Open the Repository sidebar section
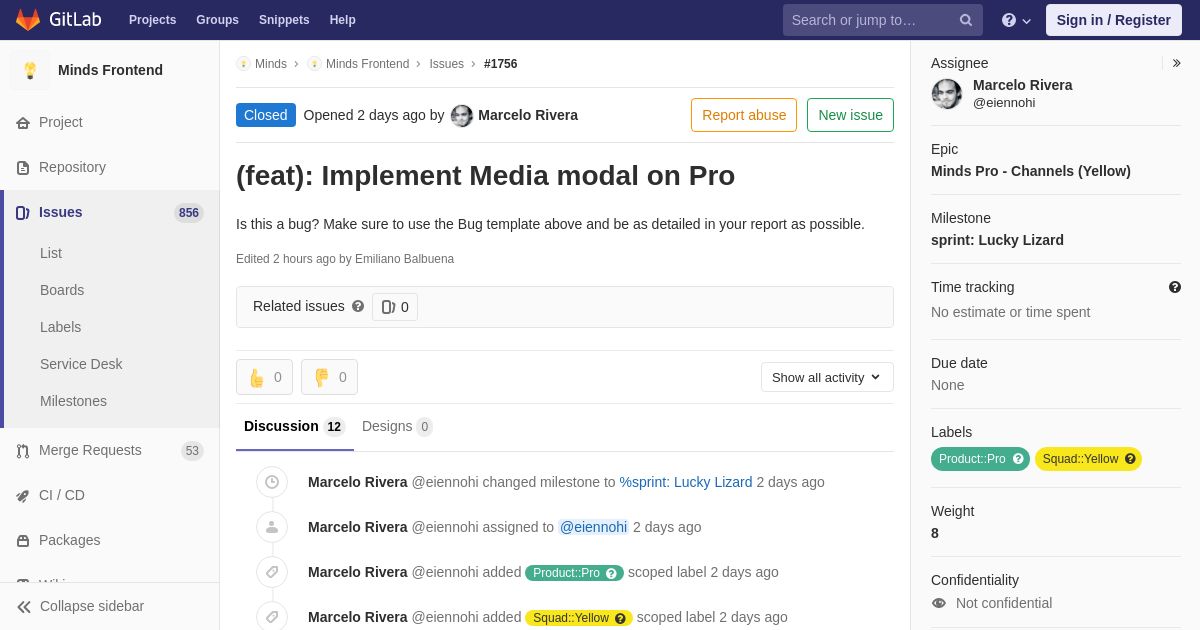The image size is (1200, 630). (x=72, y=167)
